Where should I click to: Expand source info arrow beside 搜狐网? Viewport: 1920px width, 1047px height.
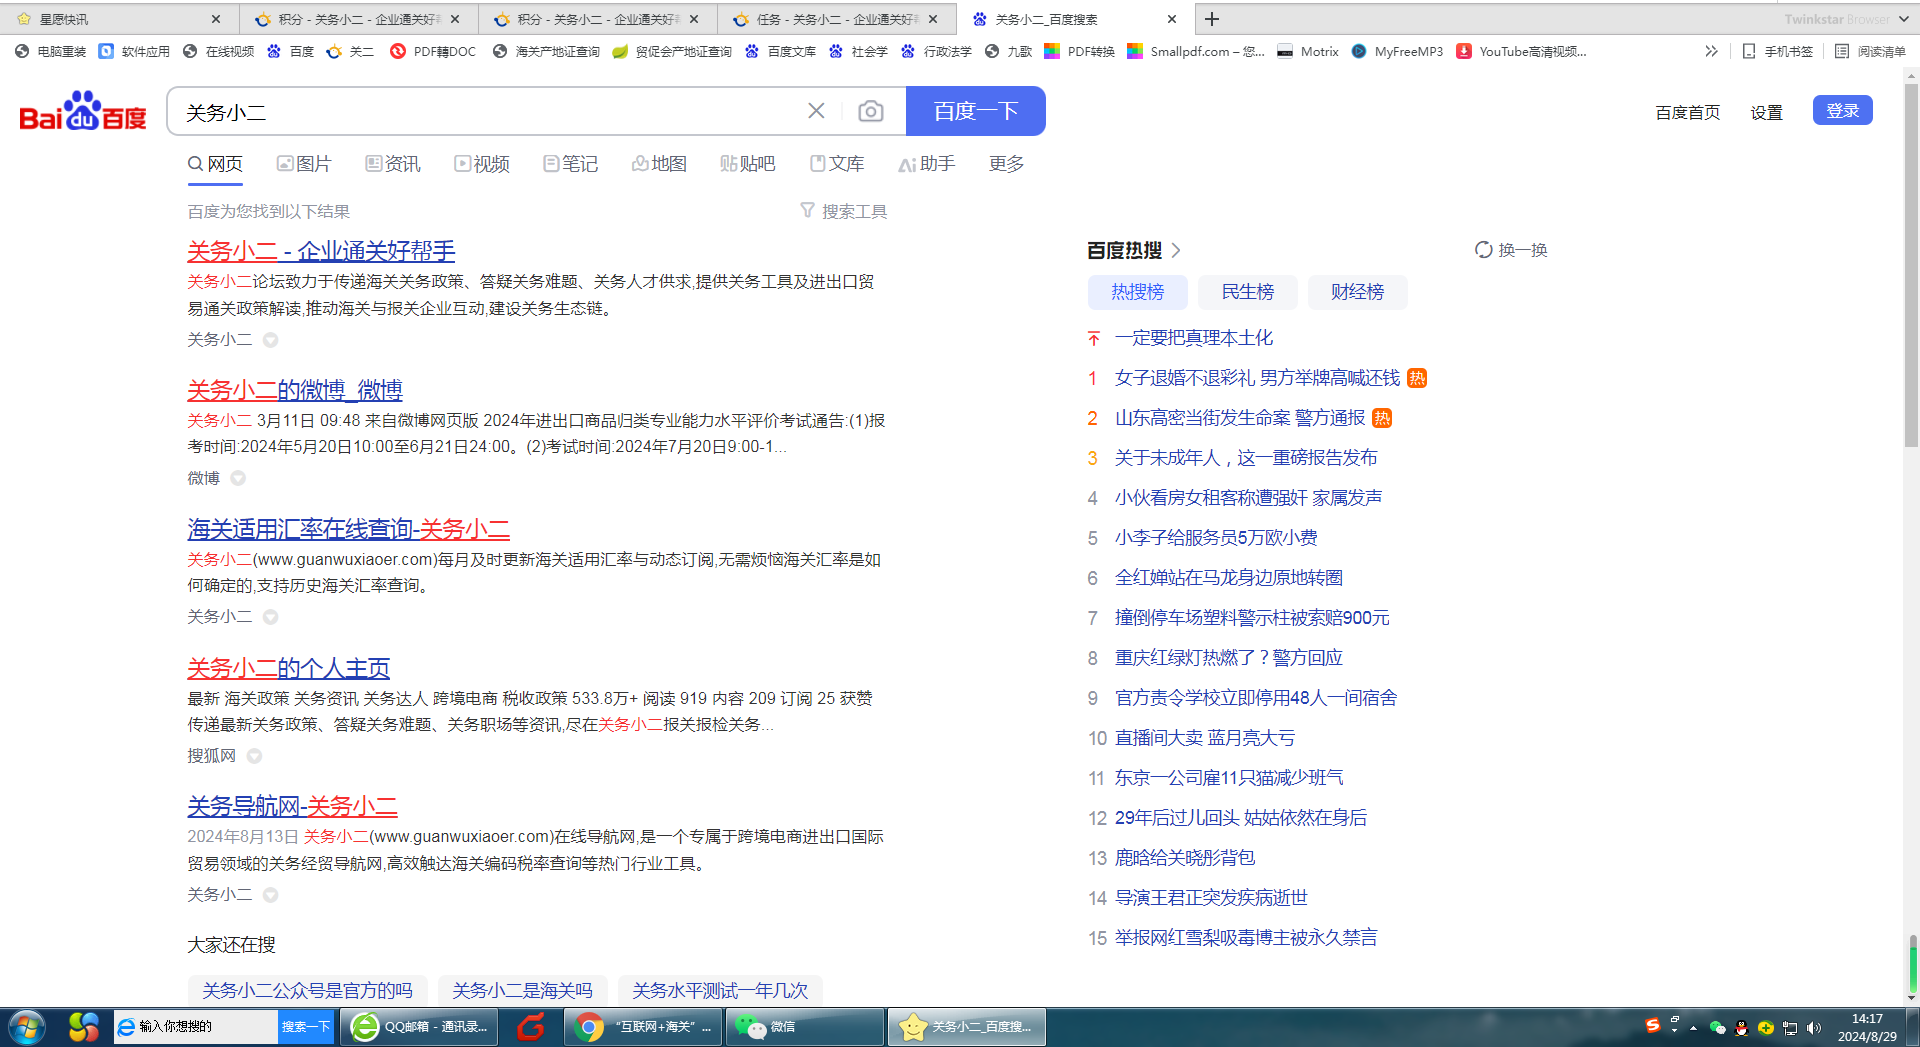[254, 756]
